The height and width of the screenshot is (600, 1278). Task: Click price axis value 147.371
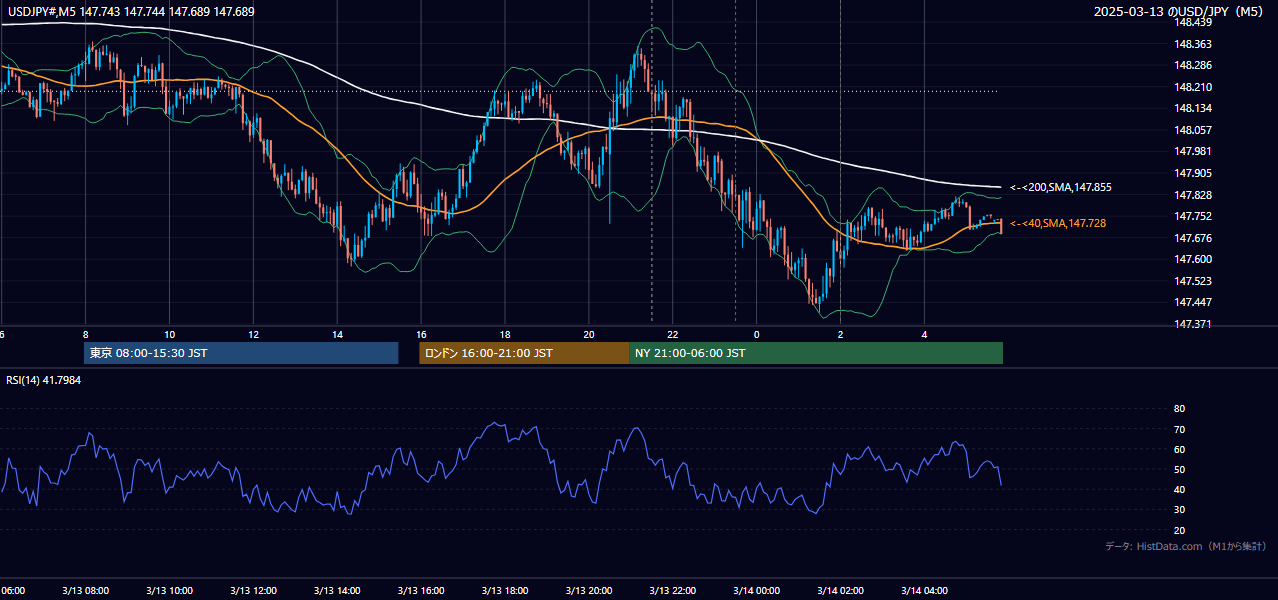click(1195, 324)
